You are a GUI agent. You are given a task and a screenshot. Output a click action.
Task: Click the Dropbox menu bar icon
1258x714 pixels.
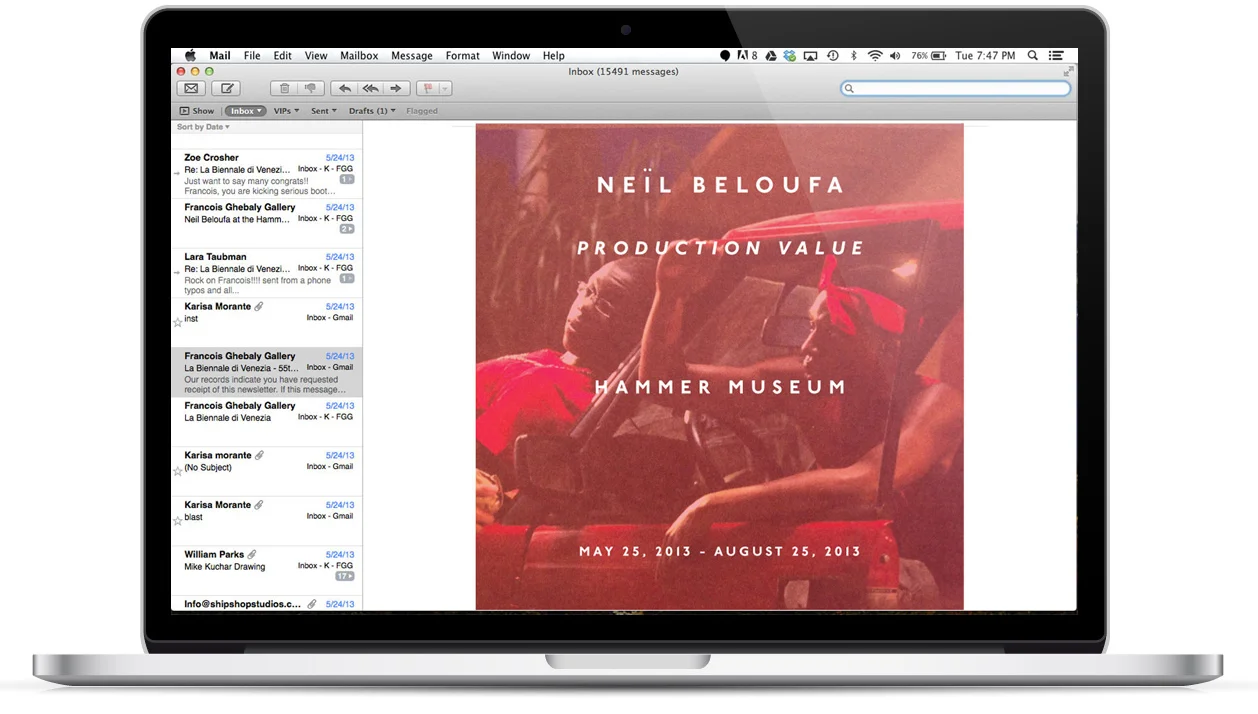tap(790, 56)
